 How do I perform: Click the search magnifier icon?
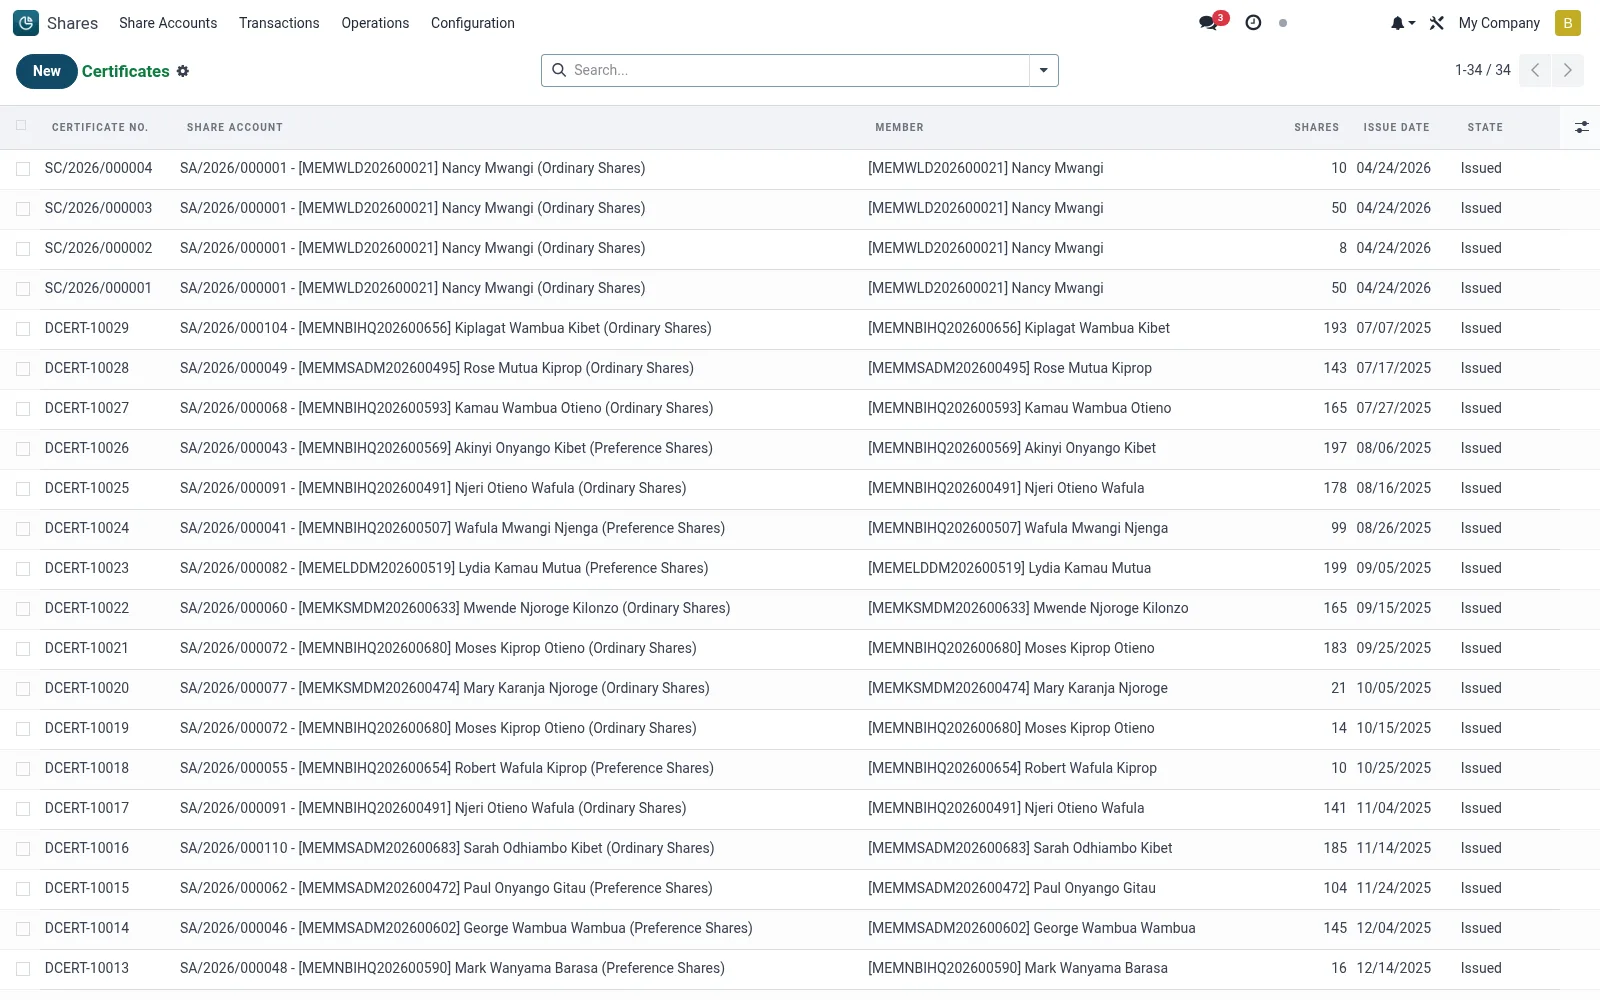pyautogui.click(x=559, y=70)
